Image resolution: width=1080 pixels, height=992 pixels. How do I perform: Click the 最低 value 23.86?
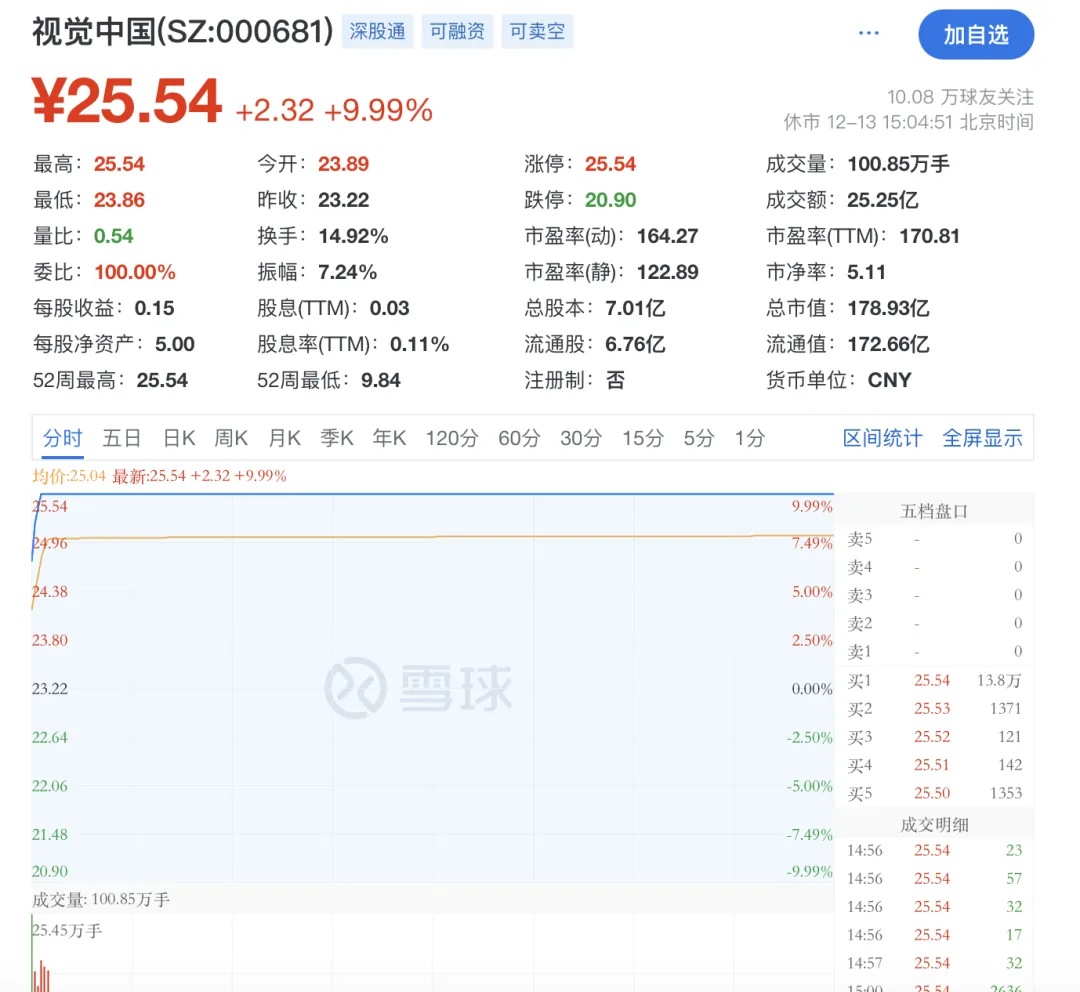click(x=119, y=200)
